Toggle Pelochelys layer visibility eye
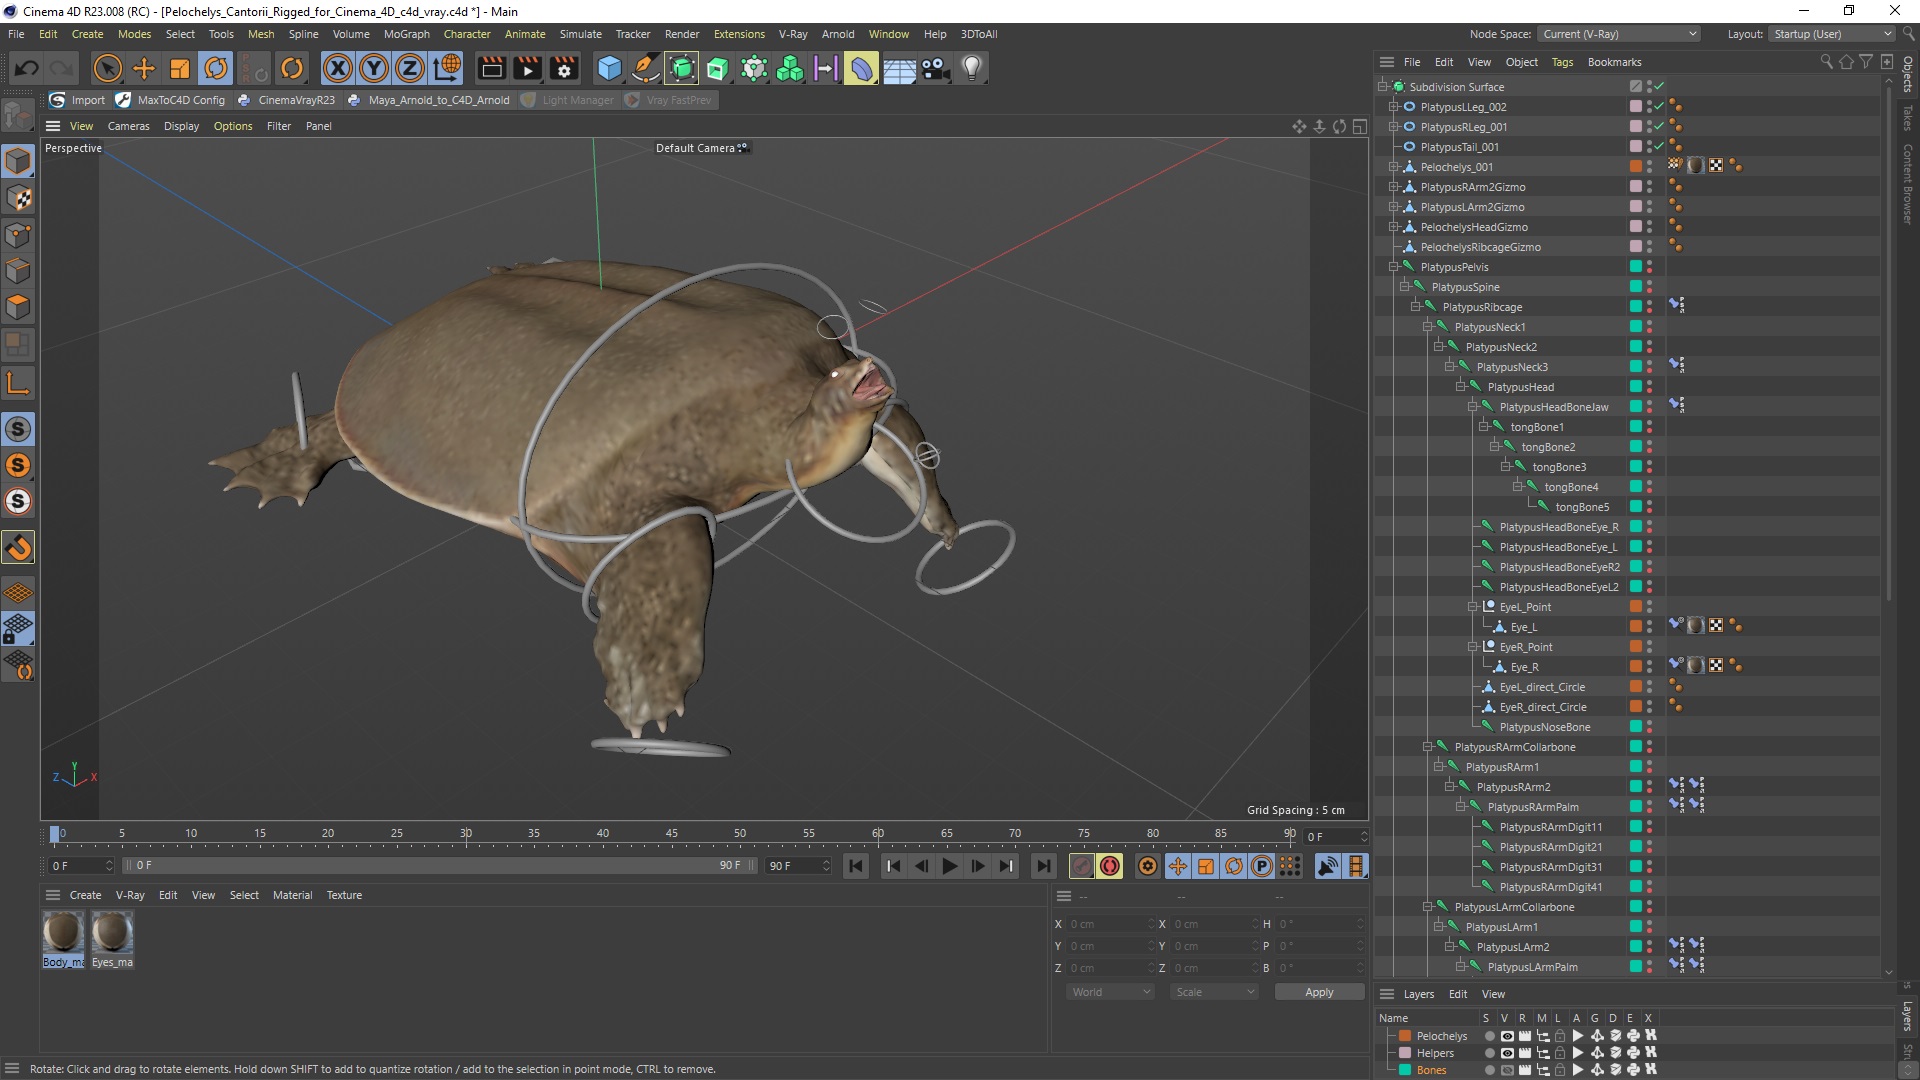The width and height of the screenshot is (1920, 1080). pos(1506,1036)
